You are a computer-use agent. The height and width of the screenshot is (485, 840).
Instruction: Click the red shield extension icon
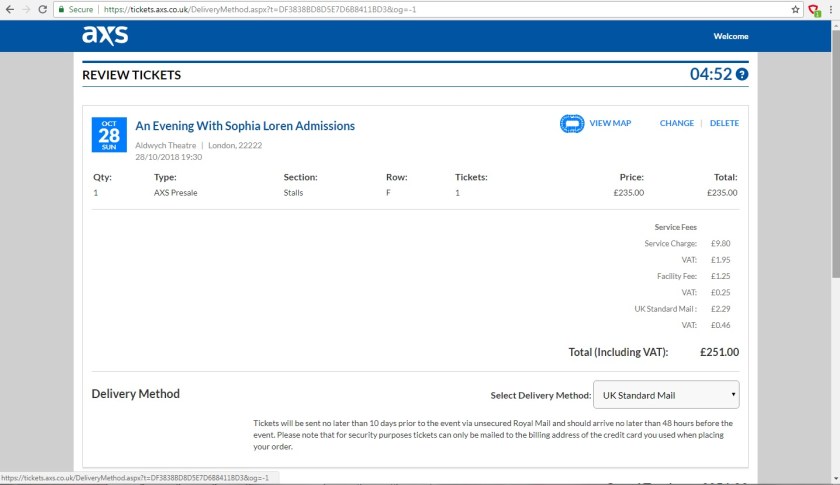coord(814,9)
